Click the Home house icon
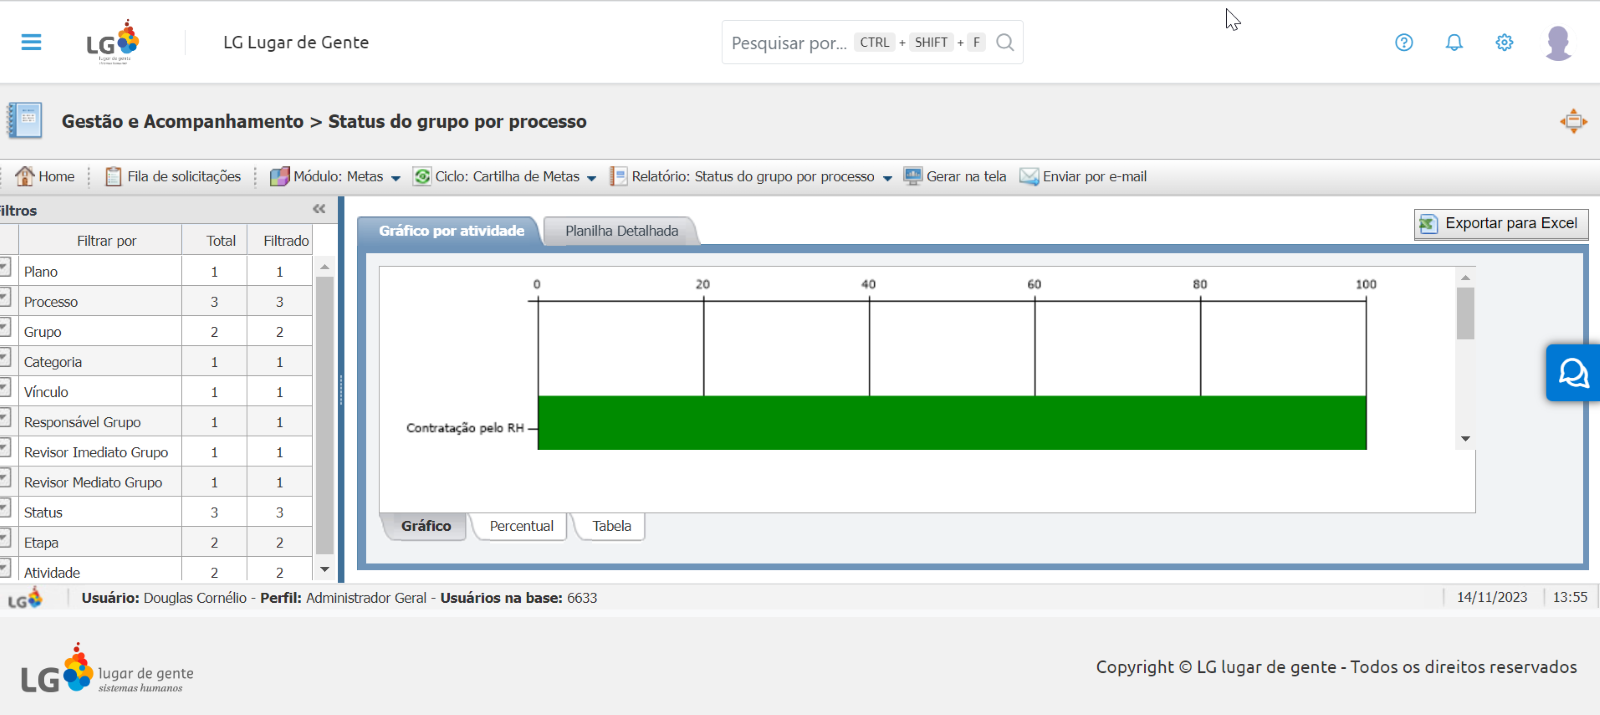 [x=25, y=176]
